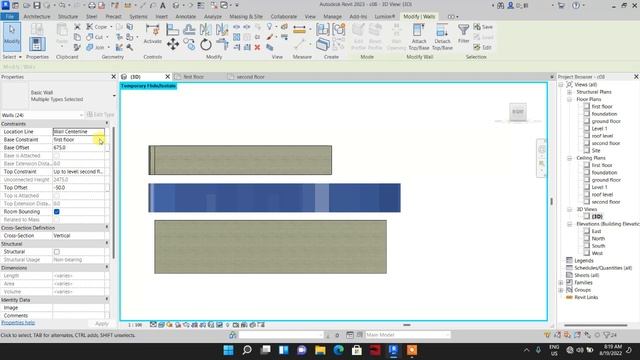
Task: Open the selection Filter tool
Action: click(x=464, y=33)
